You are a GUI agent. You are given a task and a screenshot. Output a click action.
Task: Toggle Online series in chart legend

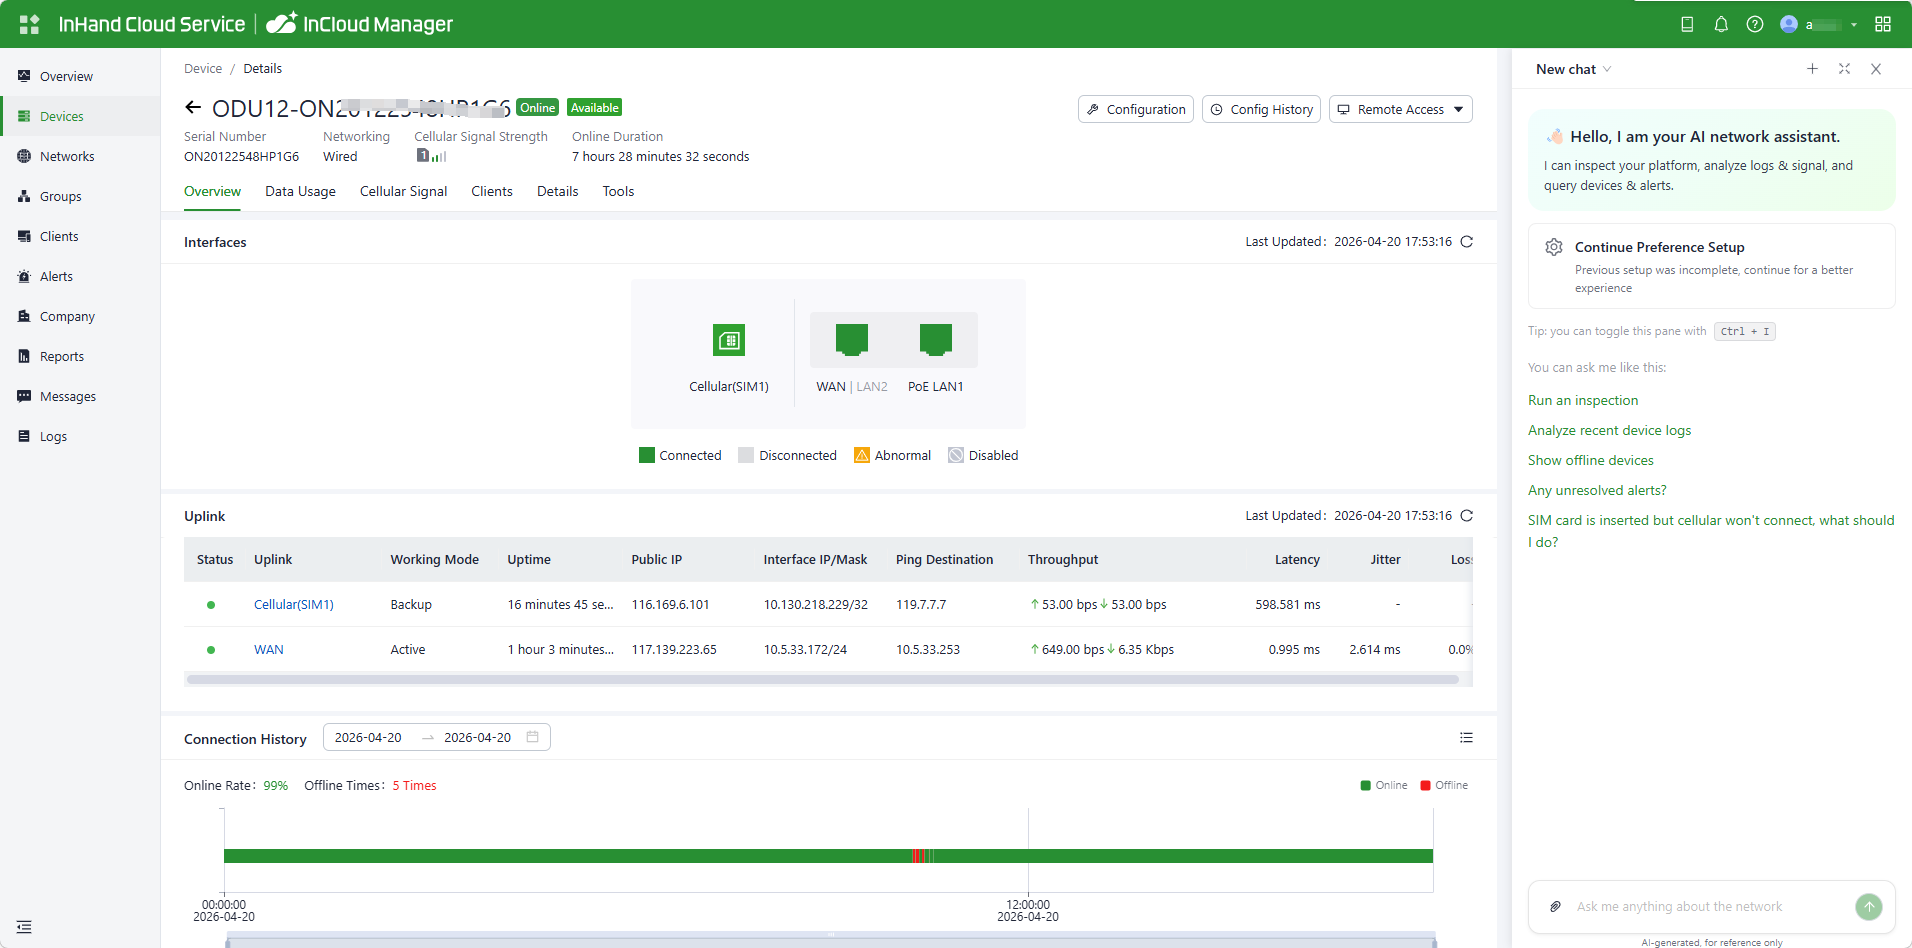(x=1384, y=786)
